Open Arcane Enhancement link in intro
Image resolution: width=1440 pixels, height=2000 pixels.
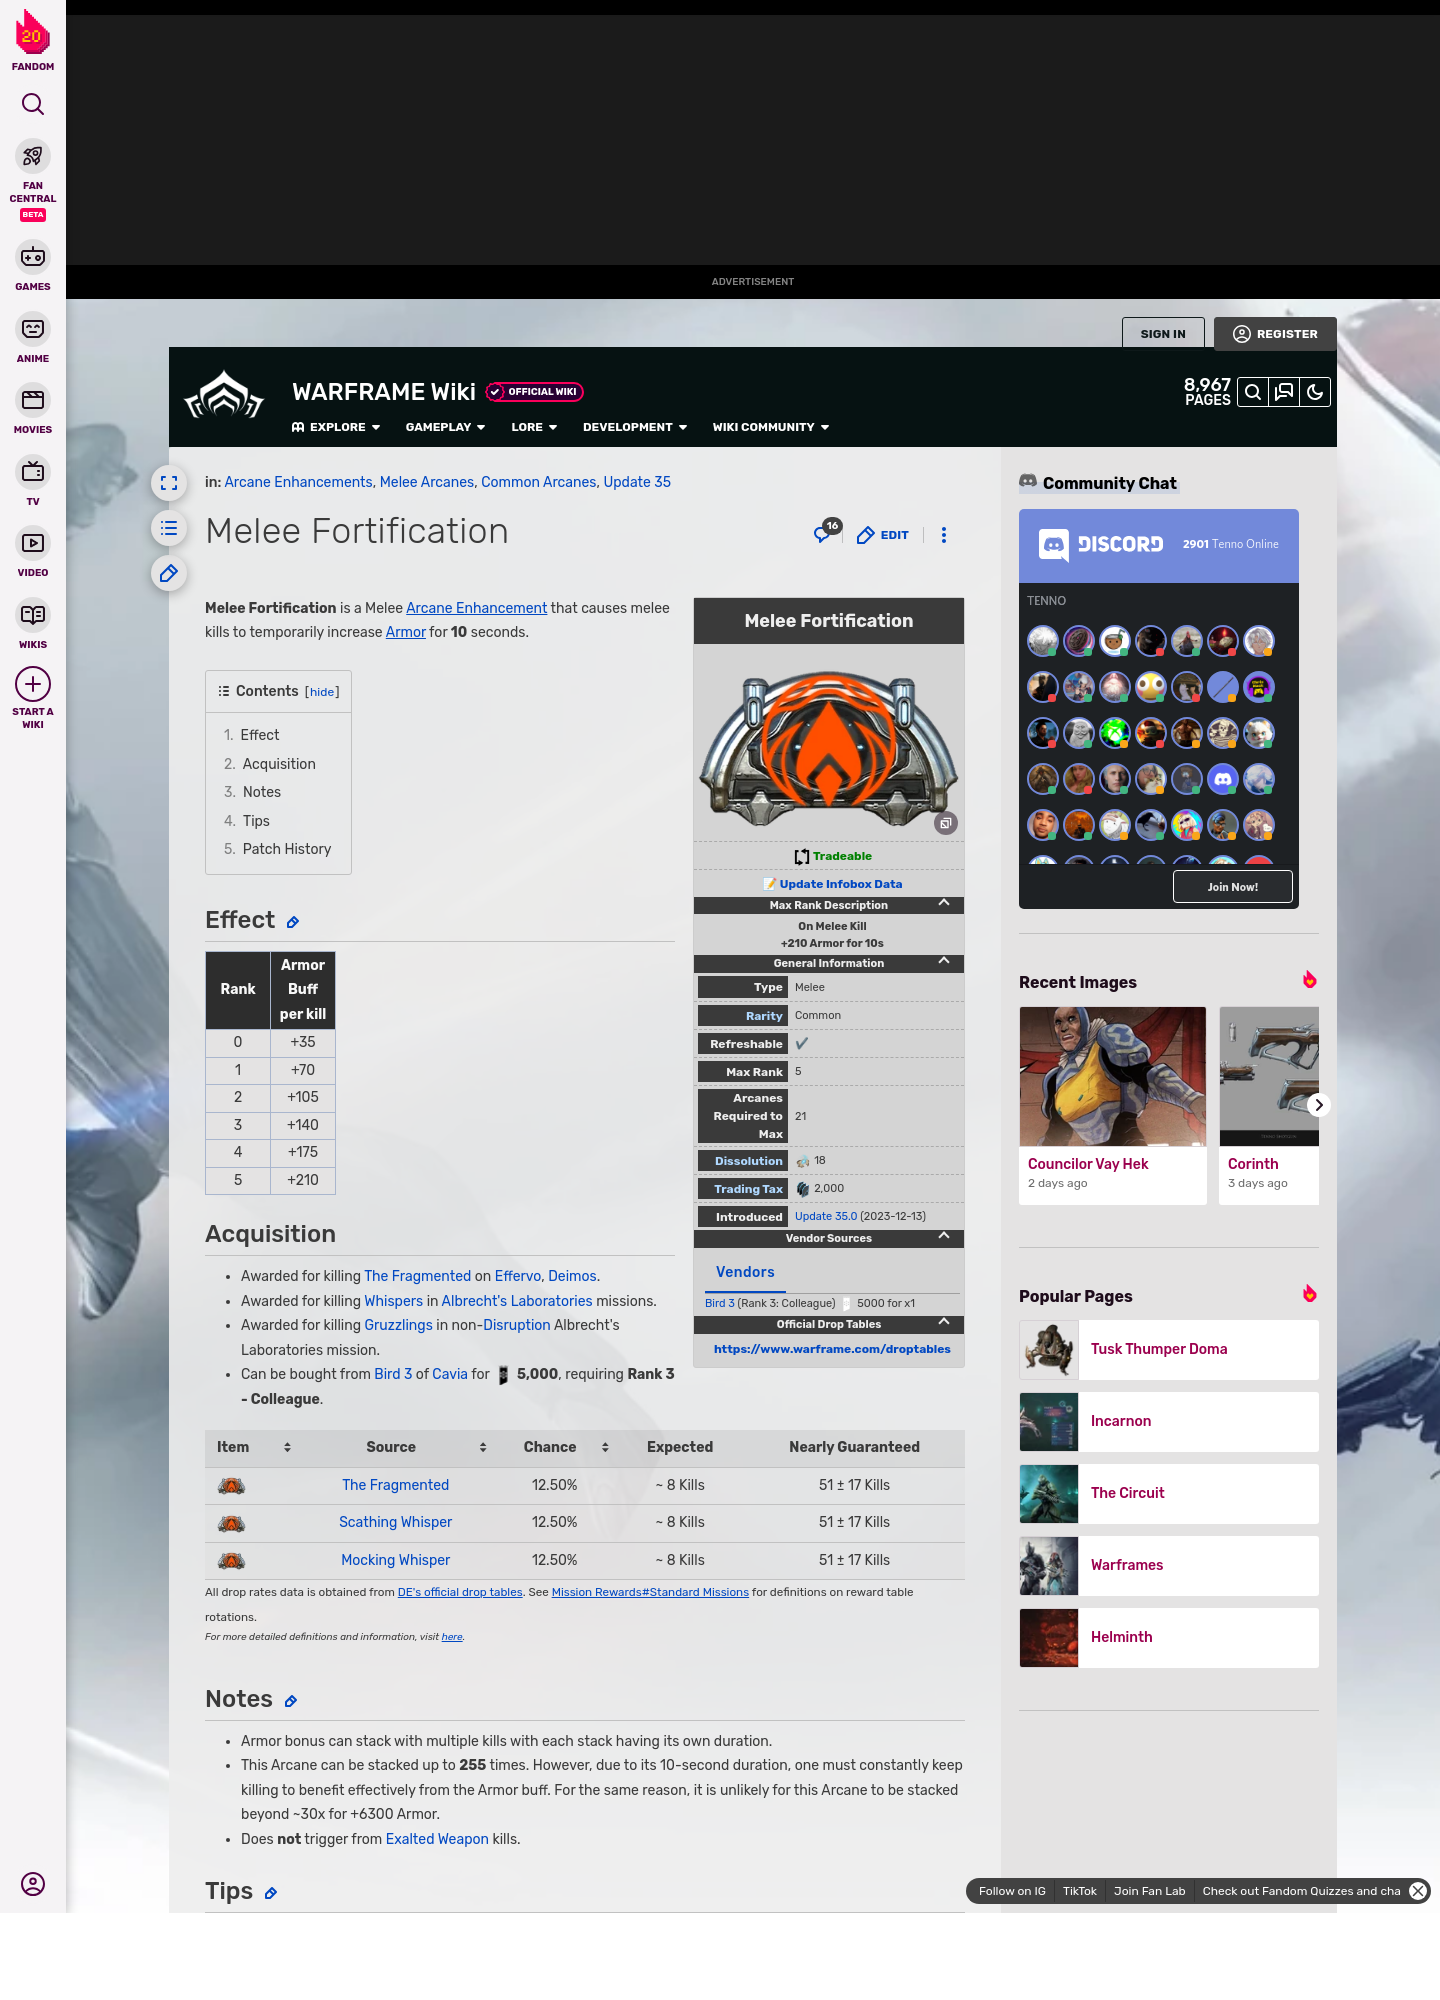click(476, 608)
